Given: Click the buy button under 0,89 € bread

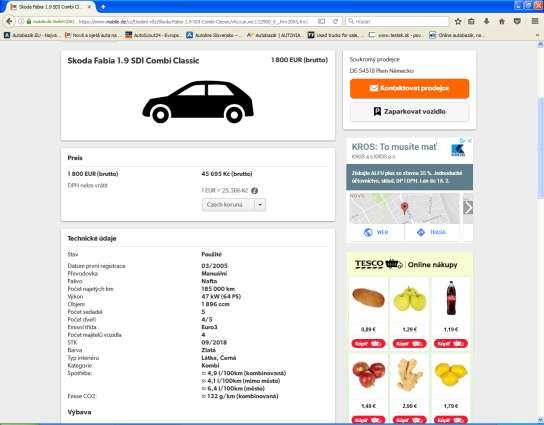Looking at the screenshot, I should tap(368, 343).
